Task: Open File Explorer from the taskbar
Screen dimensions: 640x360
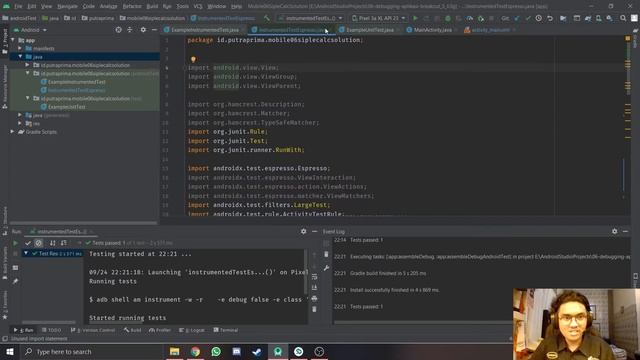Action: [175, 351]
